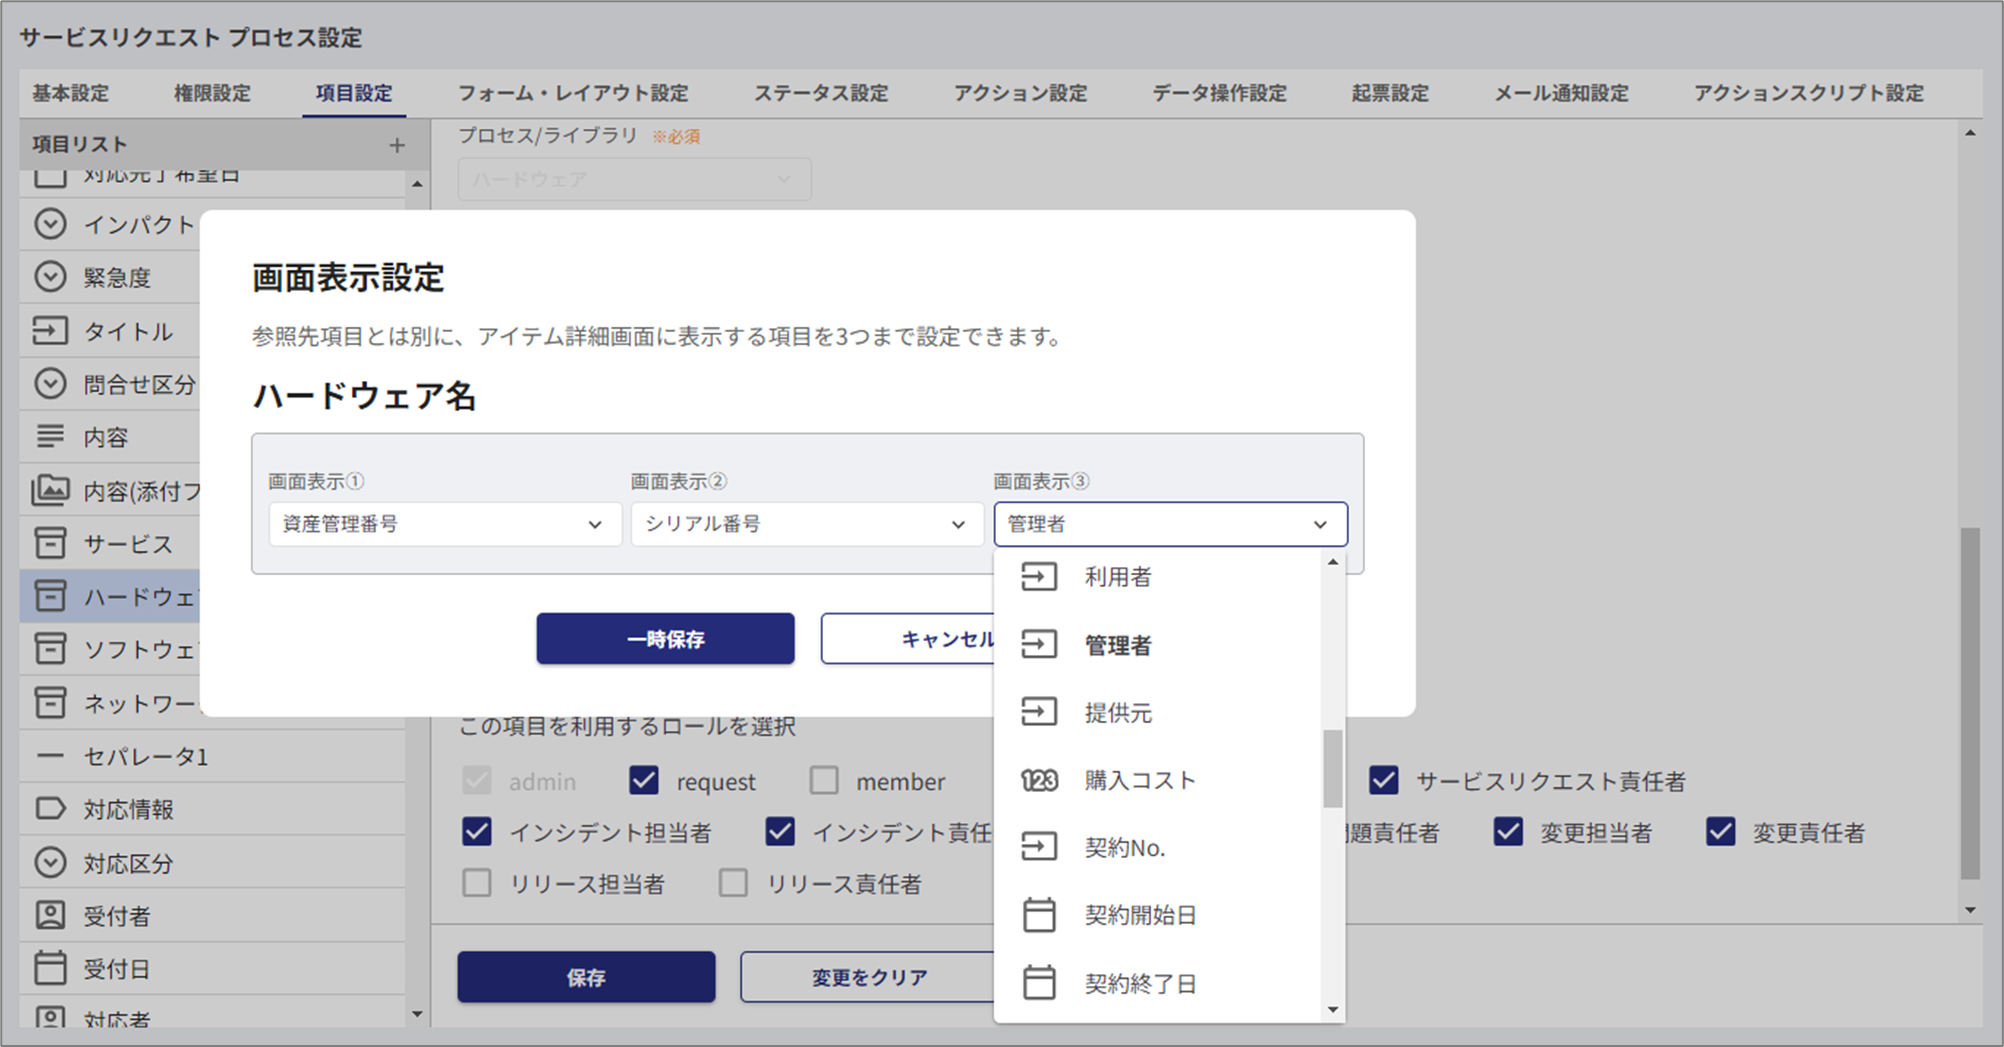Click the 123 number icon beside 購入コスト
2004x1047 pixels.
[1039, 780]
